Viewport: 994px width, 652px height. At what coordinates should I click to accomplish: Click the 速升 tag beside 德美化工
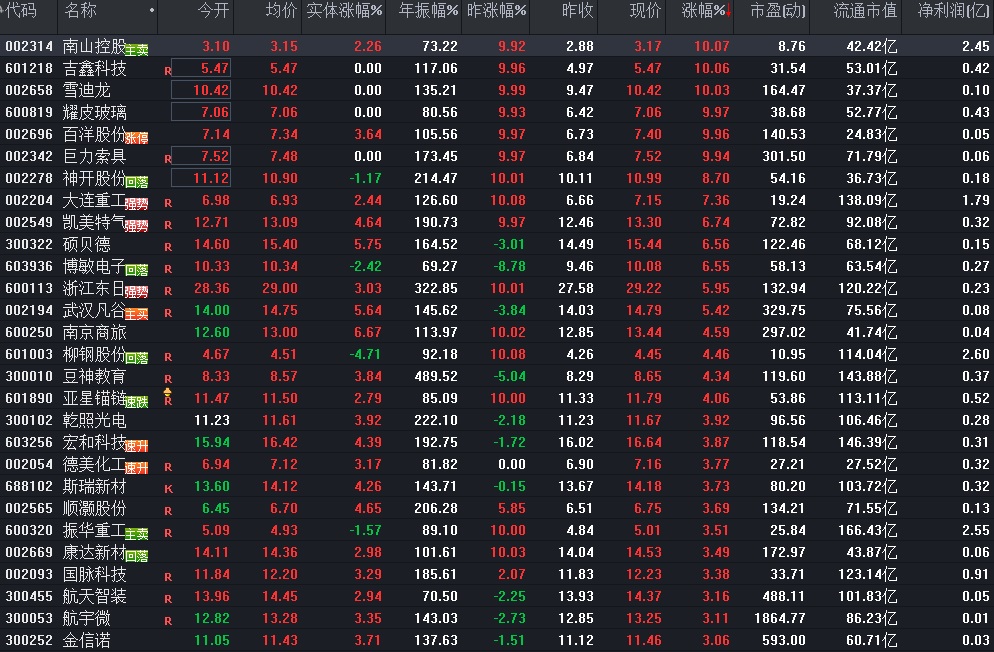[x=136, y=469]
